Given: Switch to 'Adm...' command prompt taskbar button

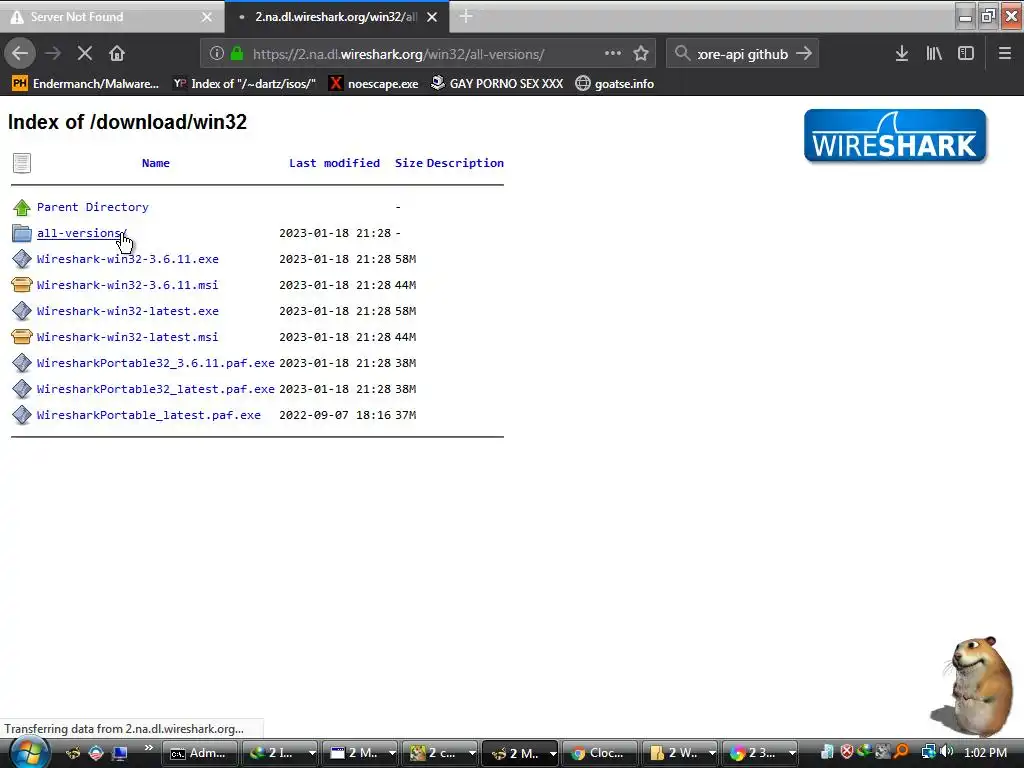Looking at the screenshot, I should click(x=199, y=753).
